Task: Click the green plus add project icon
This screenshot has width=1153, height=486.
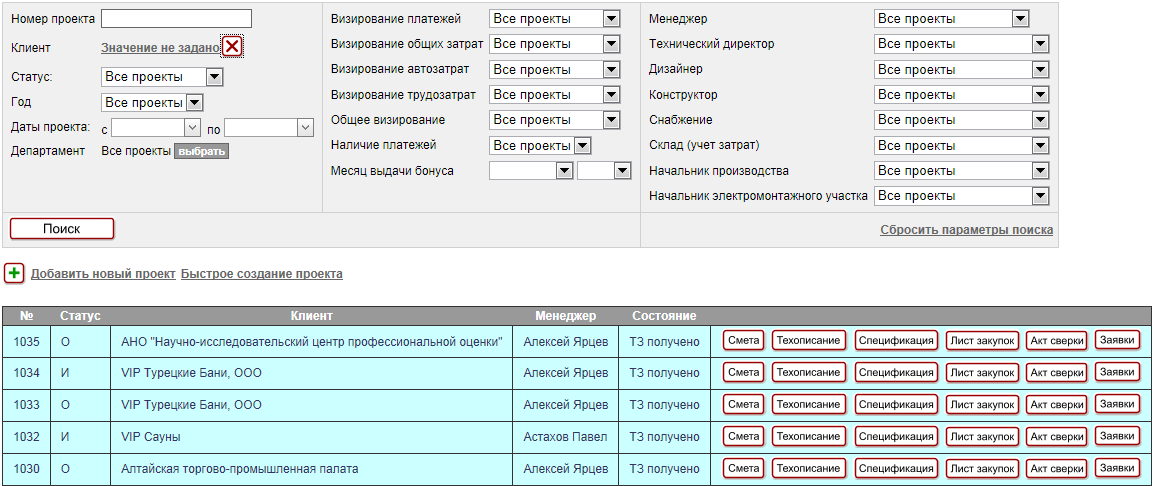Action: pos(14,273)
